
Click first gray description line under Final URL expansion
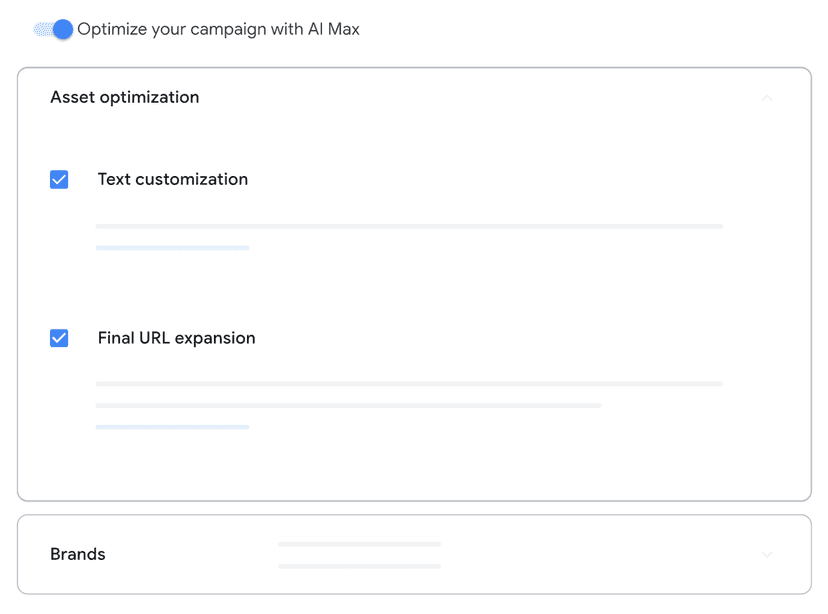click(409, 384)
